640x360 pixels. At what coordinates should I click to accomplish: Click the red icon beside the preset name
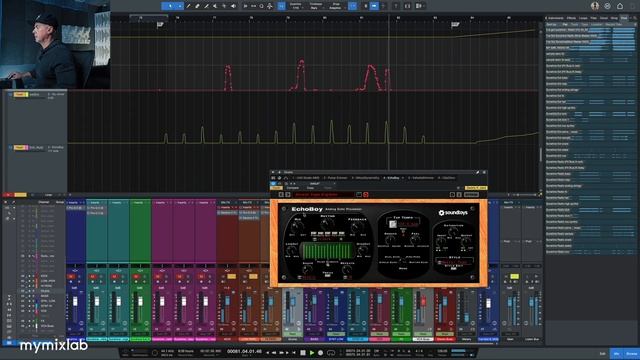(x=366, y=195)
